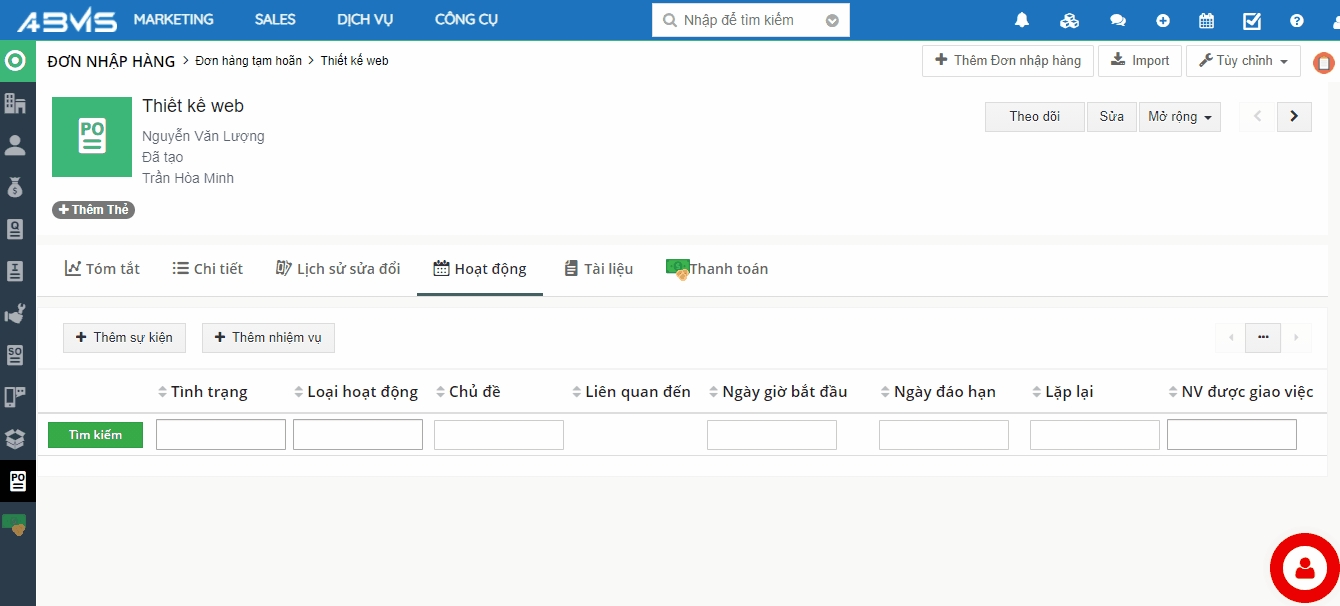1340x606 pixels.
Task: Open the organizations building icon in sidebar
Action: pyautogui.click(x=15, y=103)
